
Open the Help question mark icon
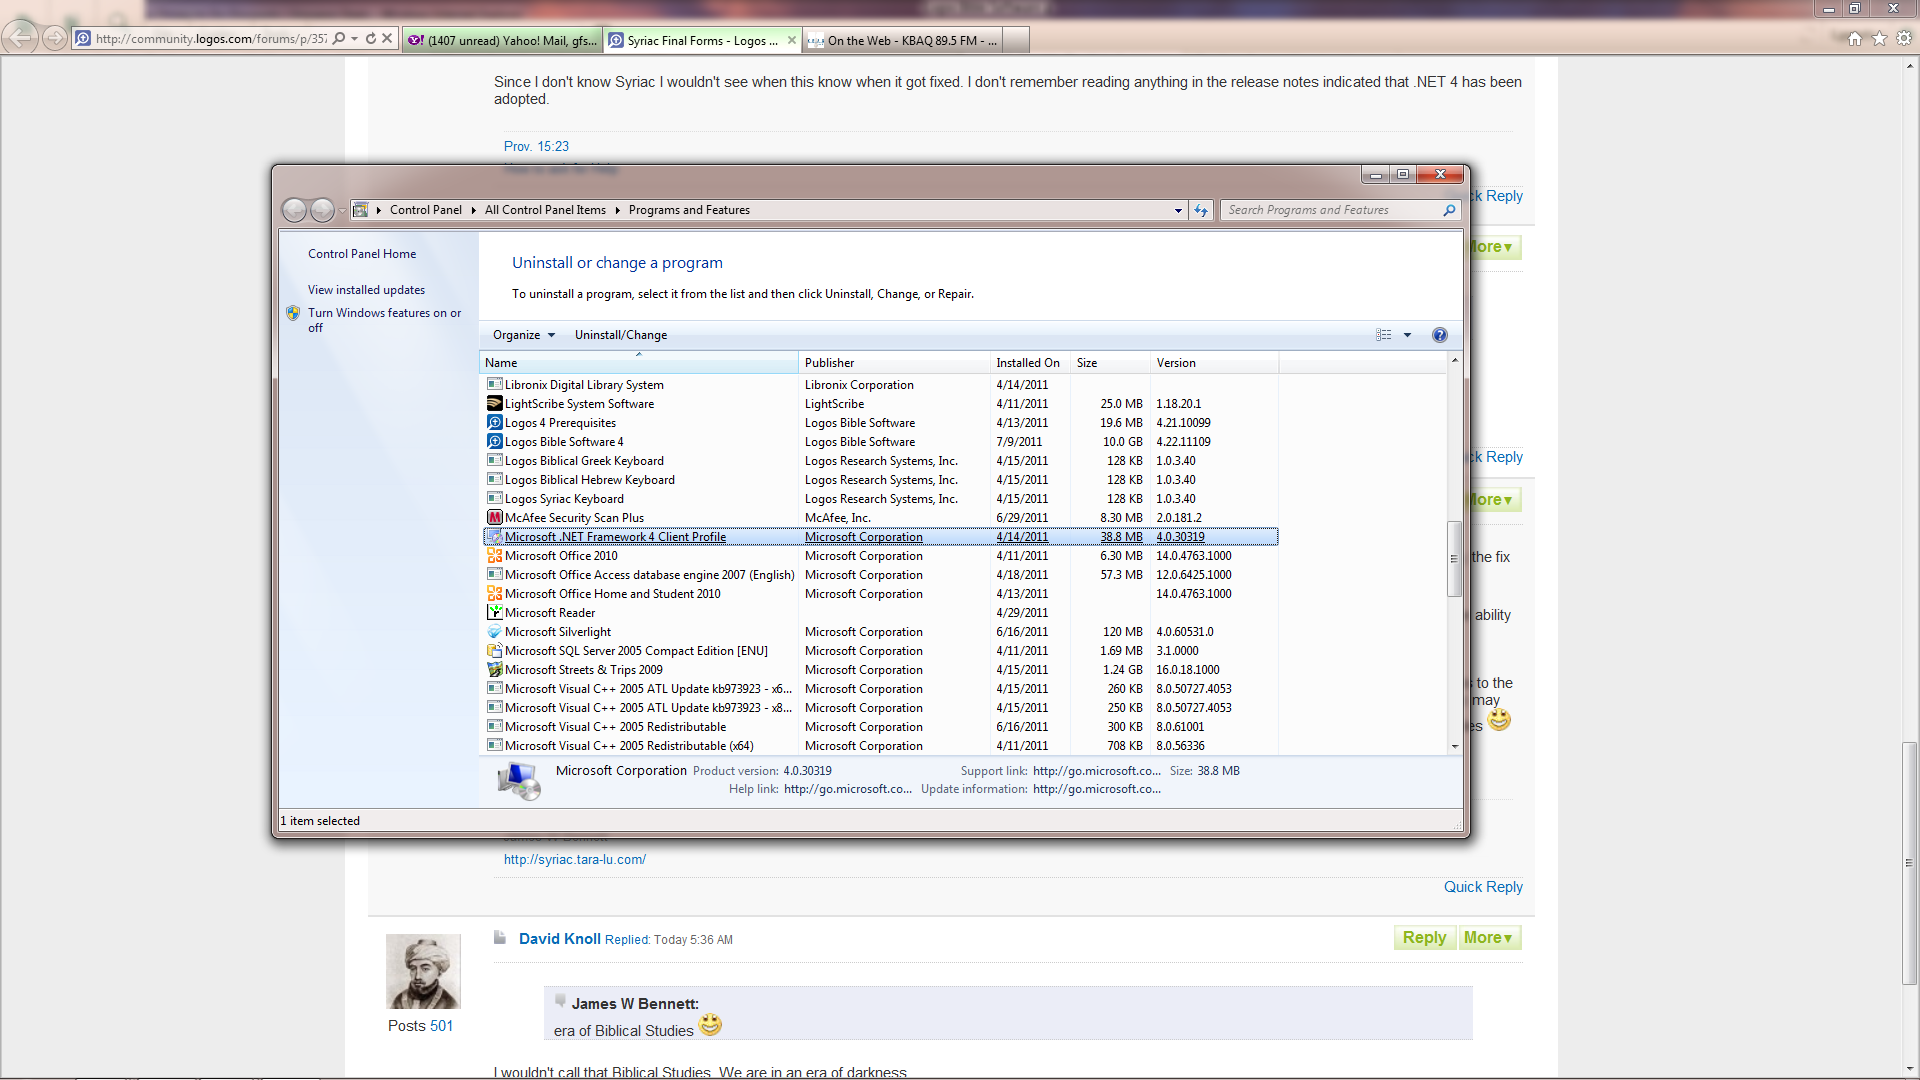(x=1439, y=335)
